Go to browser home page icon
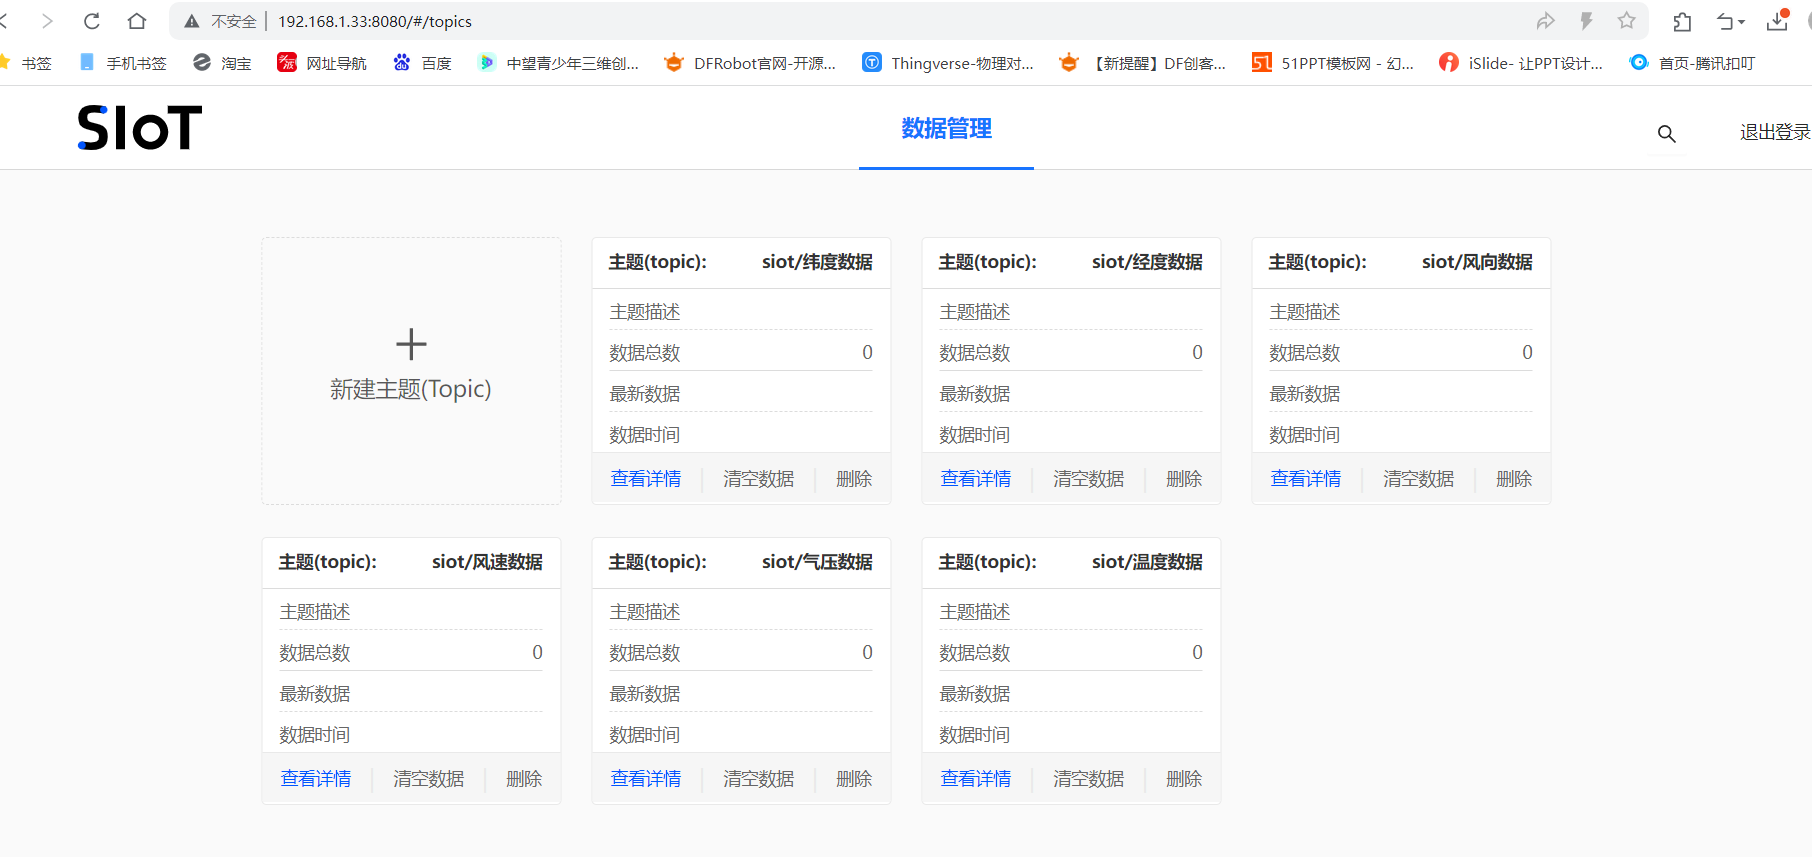1812x857 pixels. [x=137, y=21]
